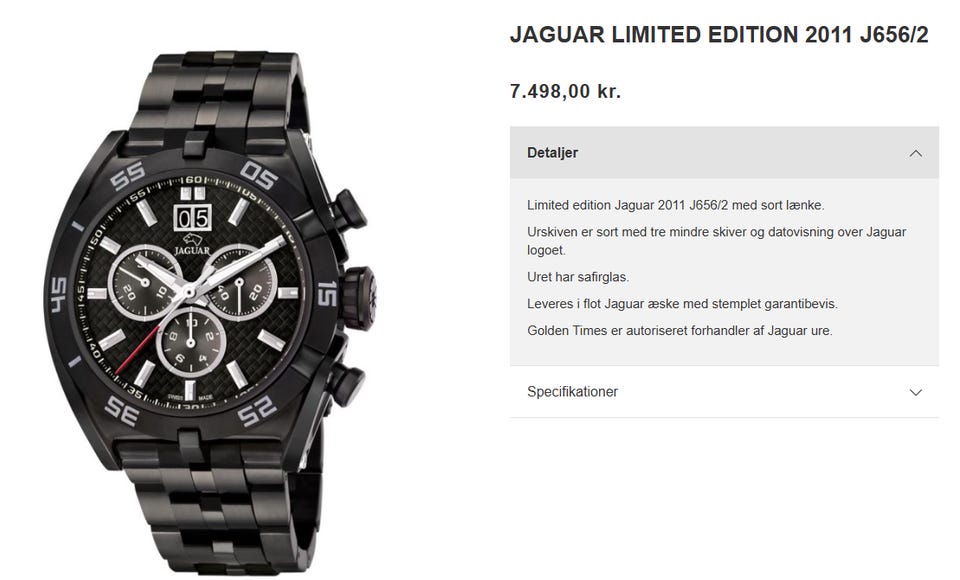Open the Specifikationer accordion tab
Screen dimensions: 960x580
coord(724,392)
